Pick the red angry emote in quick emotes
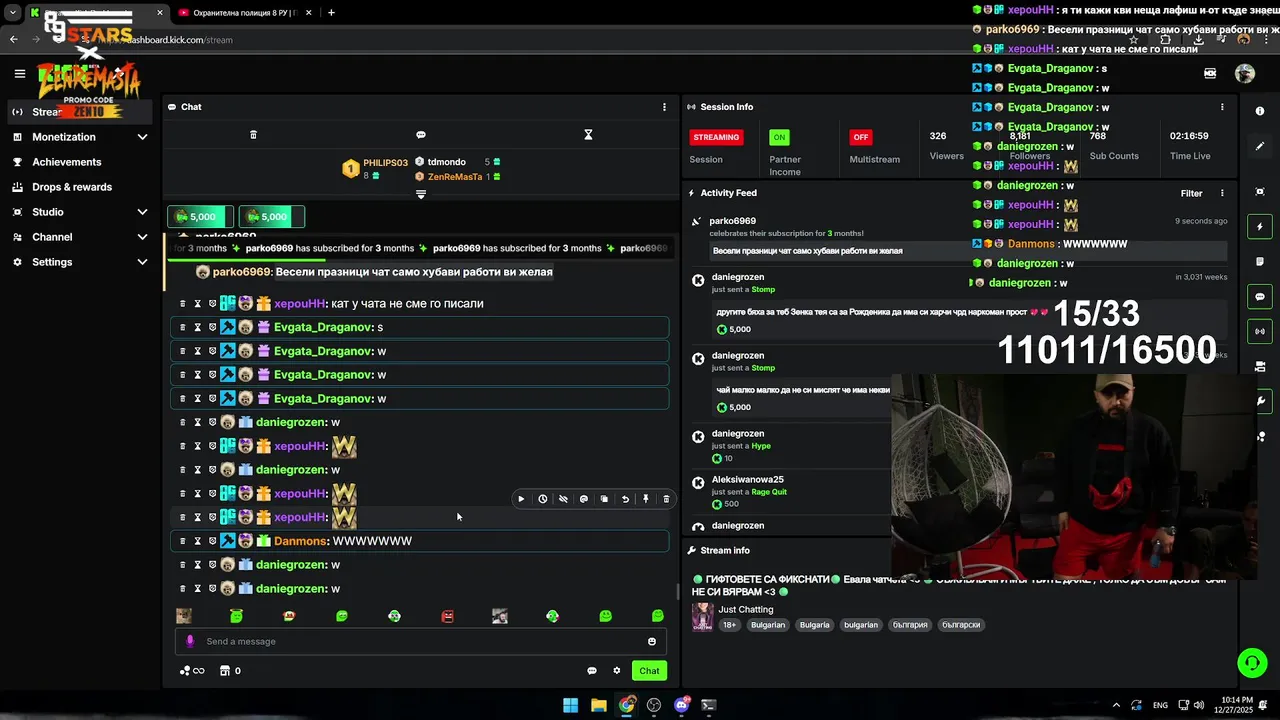The height and width of the screenshot is (720, 1280). click(447, 616)
